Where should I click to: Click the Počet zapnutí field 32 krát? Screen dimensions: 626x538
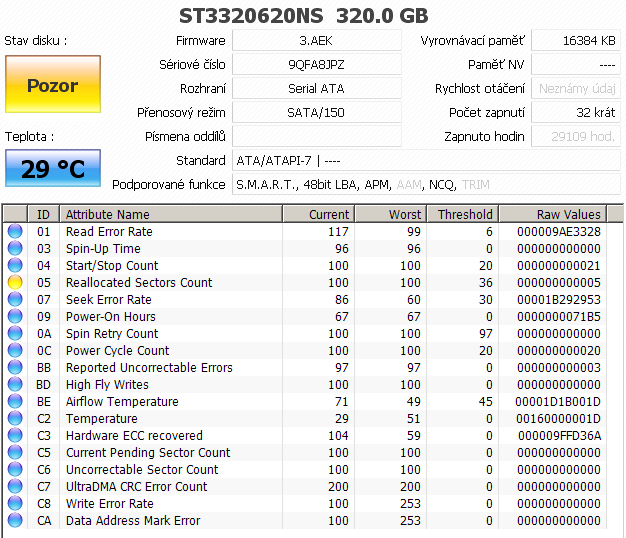click(576, 112)
